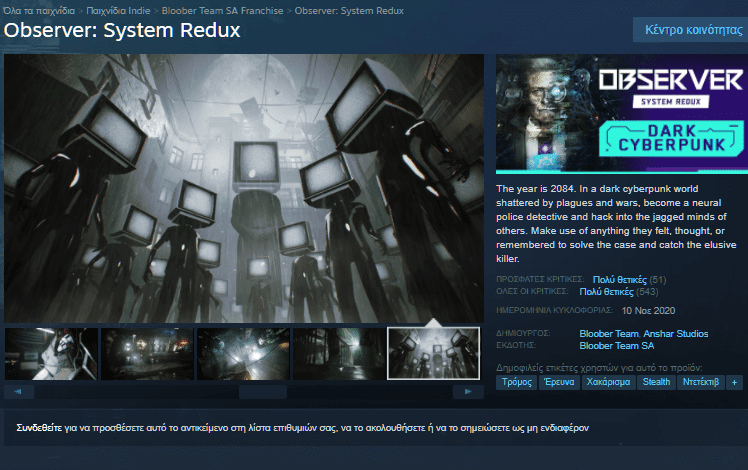Select the fourth dark alley thumbnail
Viewport: 748px width, 470px height.
click(339, 354)
